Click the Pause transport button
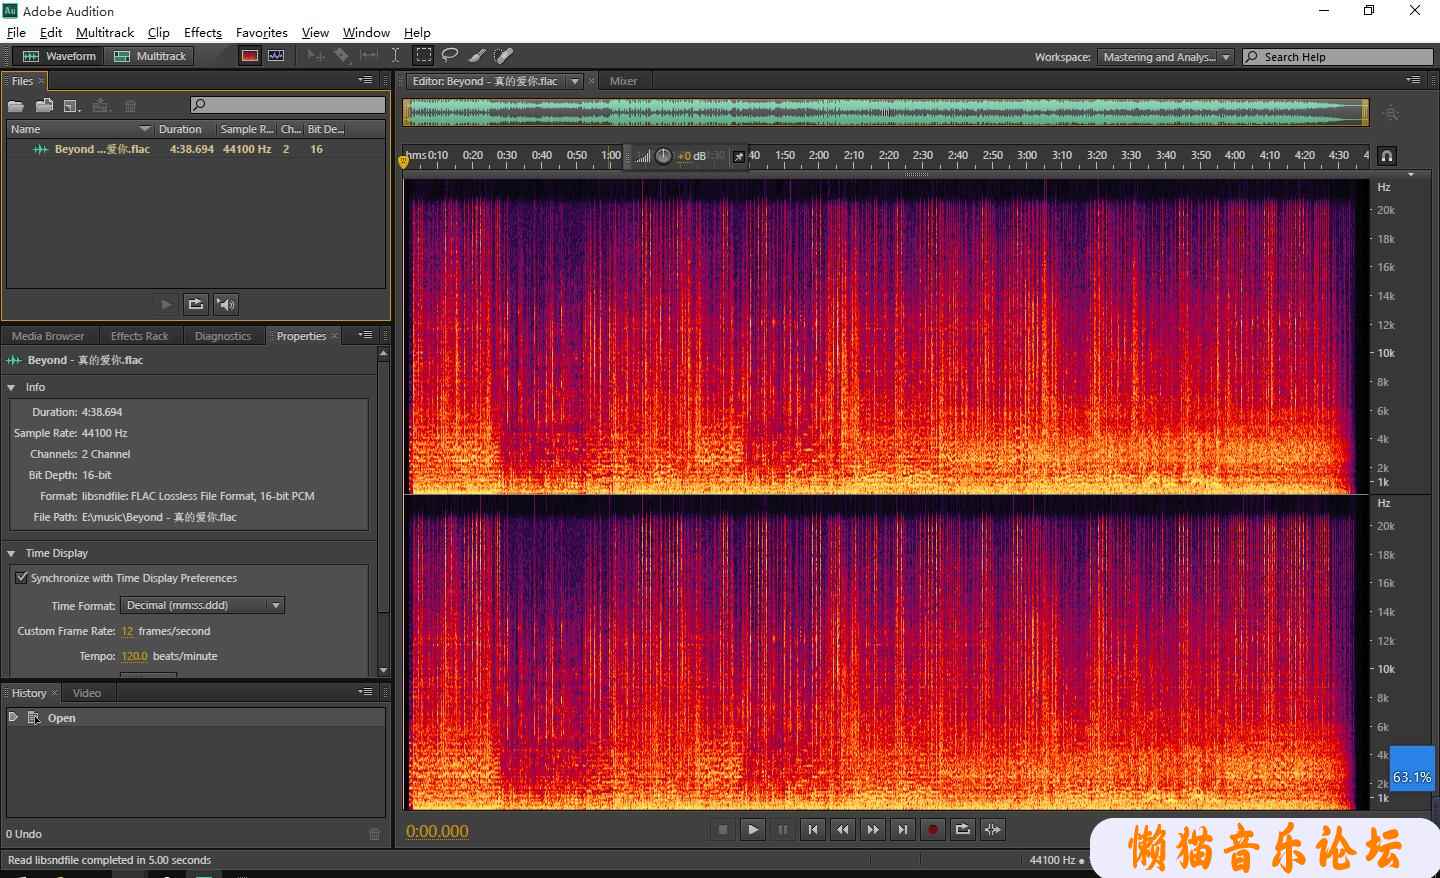This screenshot has height=878, width=1440. pyautogui.click(x=783, y=829)
